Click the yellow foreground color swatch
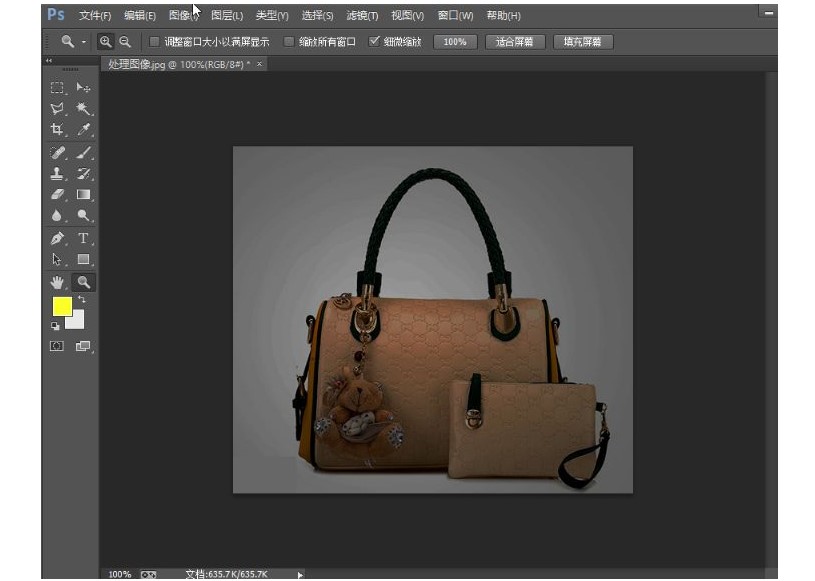815x581 pixels. [62, 306]
